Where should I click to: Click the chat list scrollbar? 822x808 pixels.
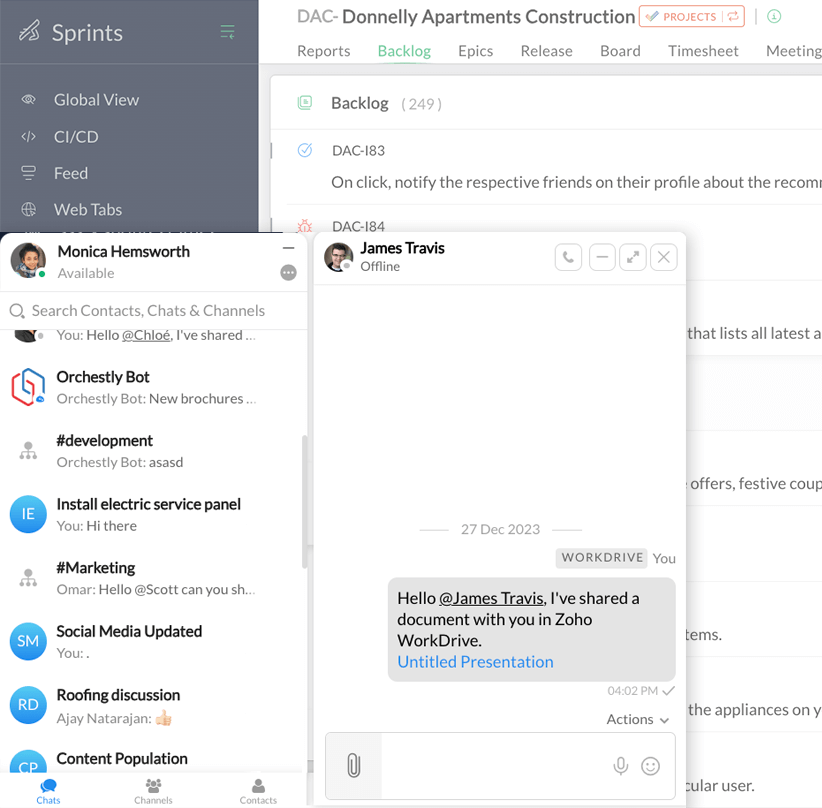[x=305, y=502]
